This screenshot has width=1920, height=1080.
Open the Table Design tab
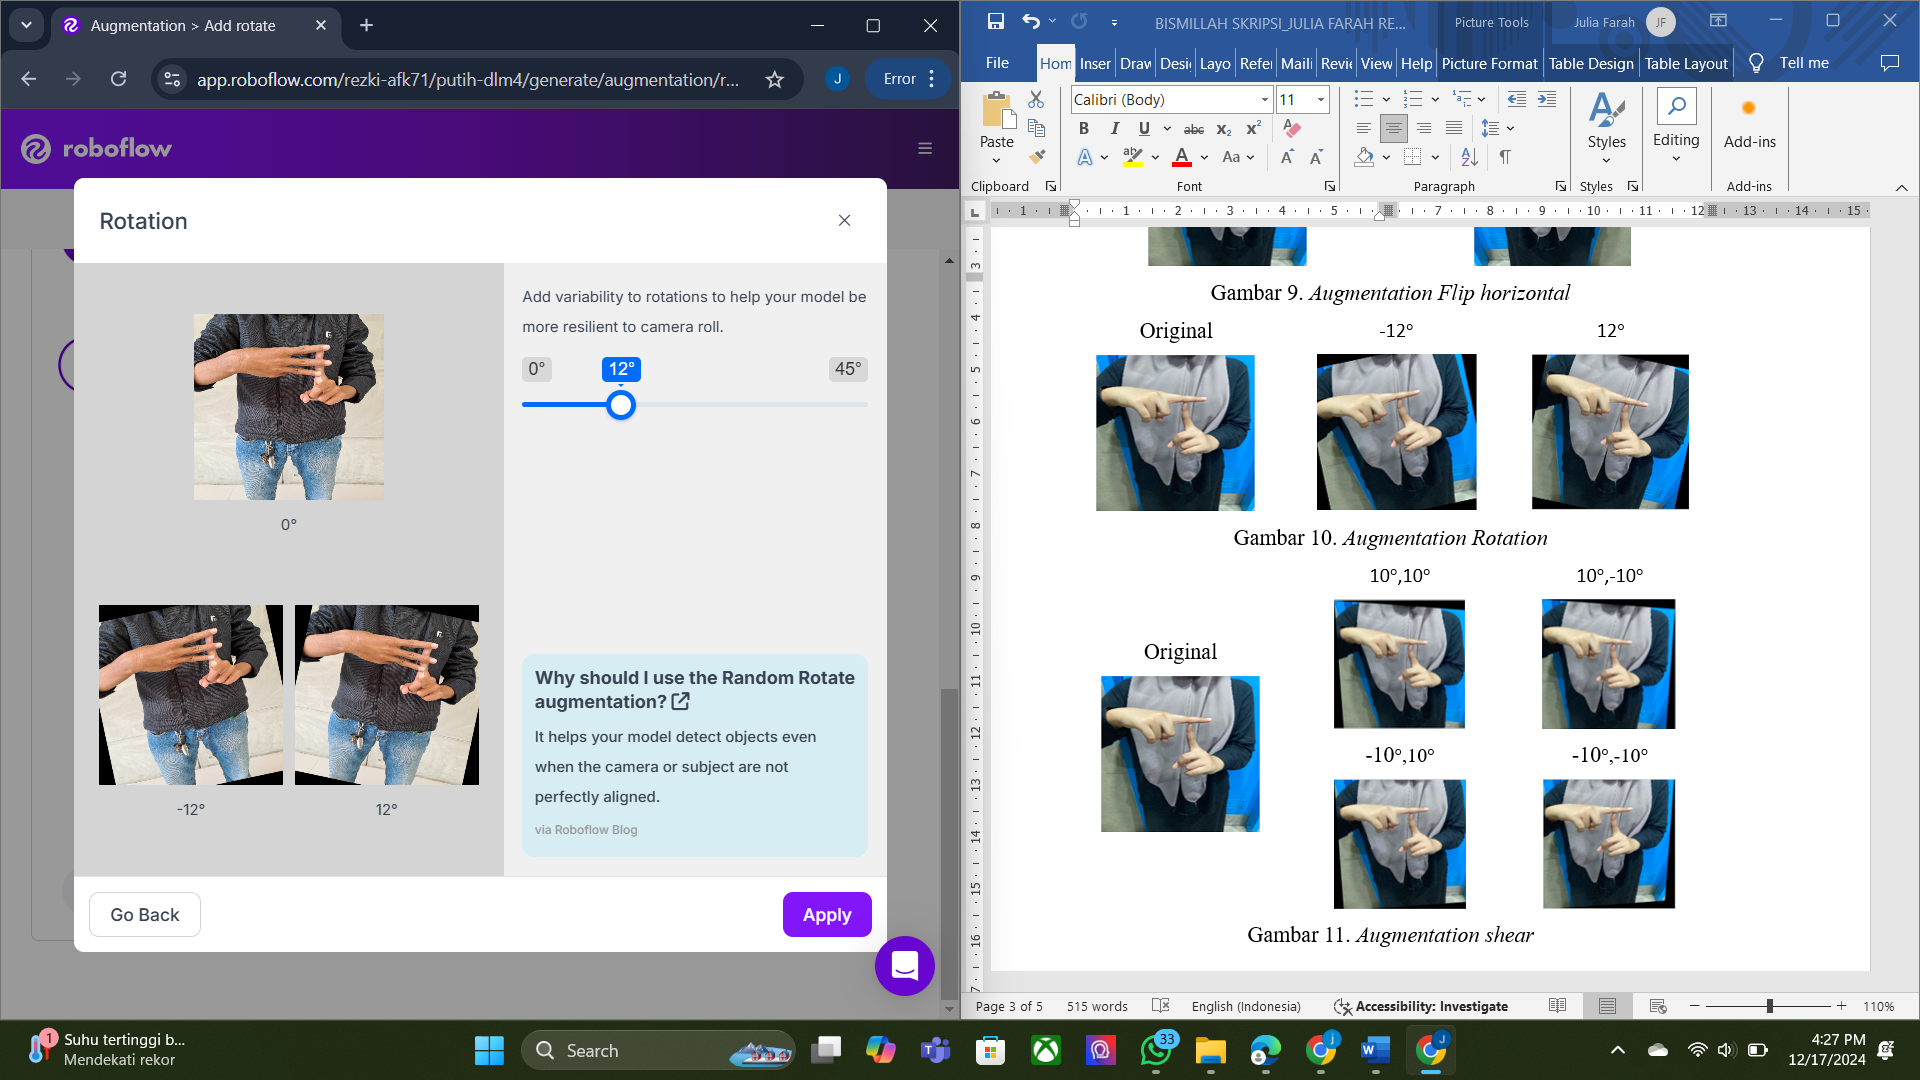tap(1591, 63)
